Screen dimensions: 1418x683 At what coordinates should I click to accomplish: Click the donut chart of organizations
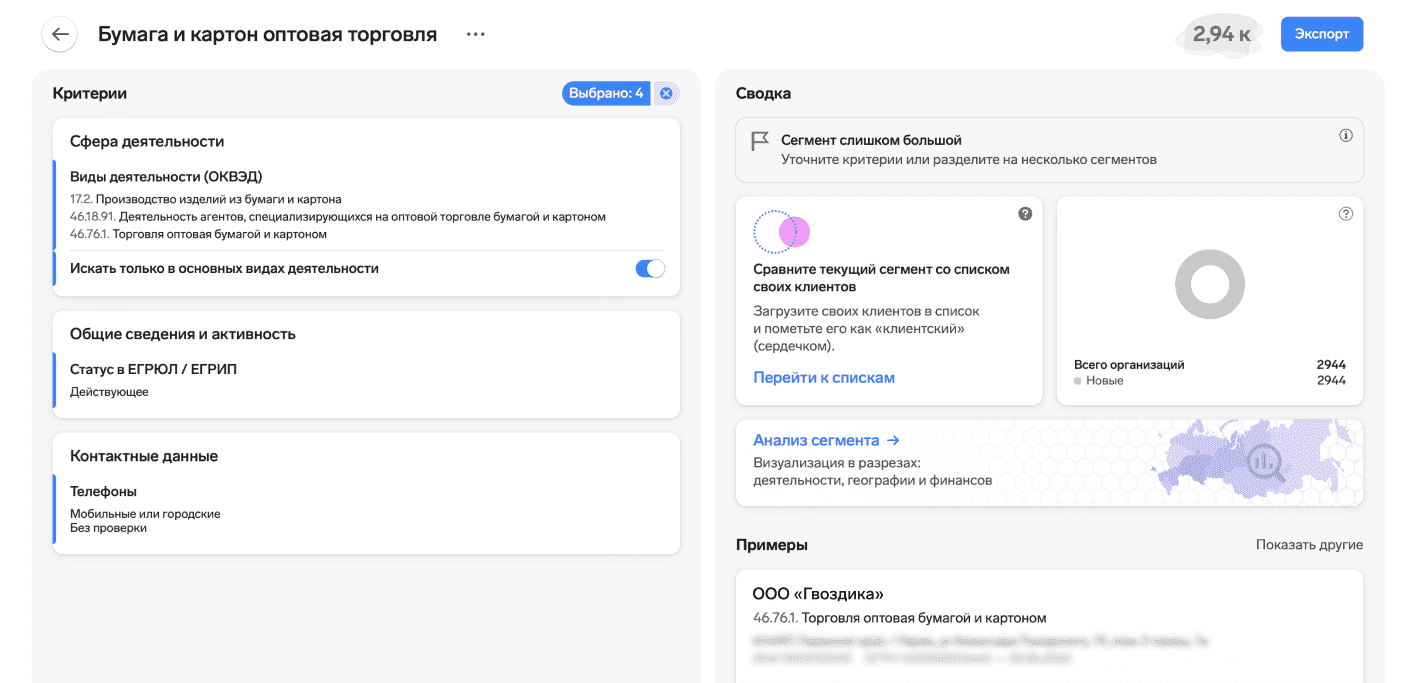pos(1210,284)
